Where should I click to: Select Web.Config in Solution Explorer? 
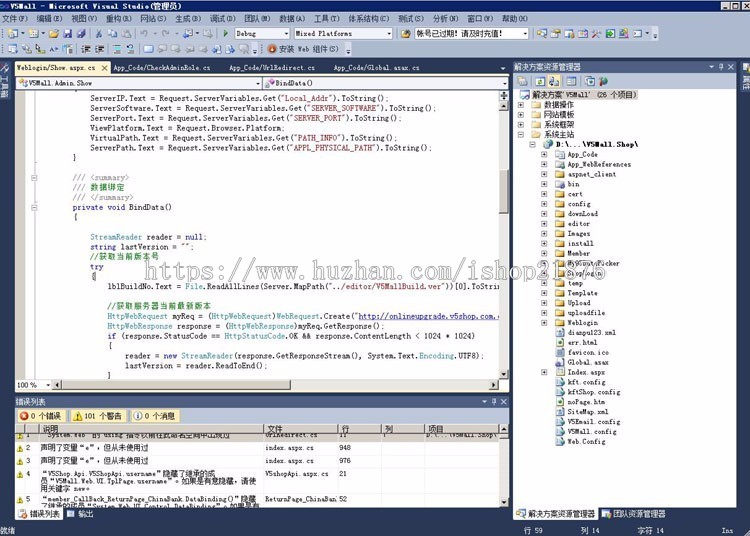586,442
